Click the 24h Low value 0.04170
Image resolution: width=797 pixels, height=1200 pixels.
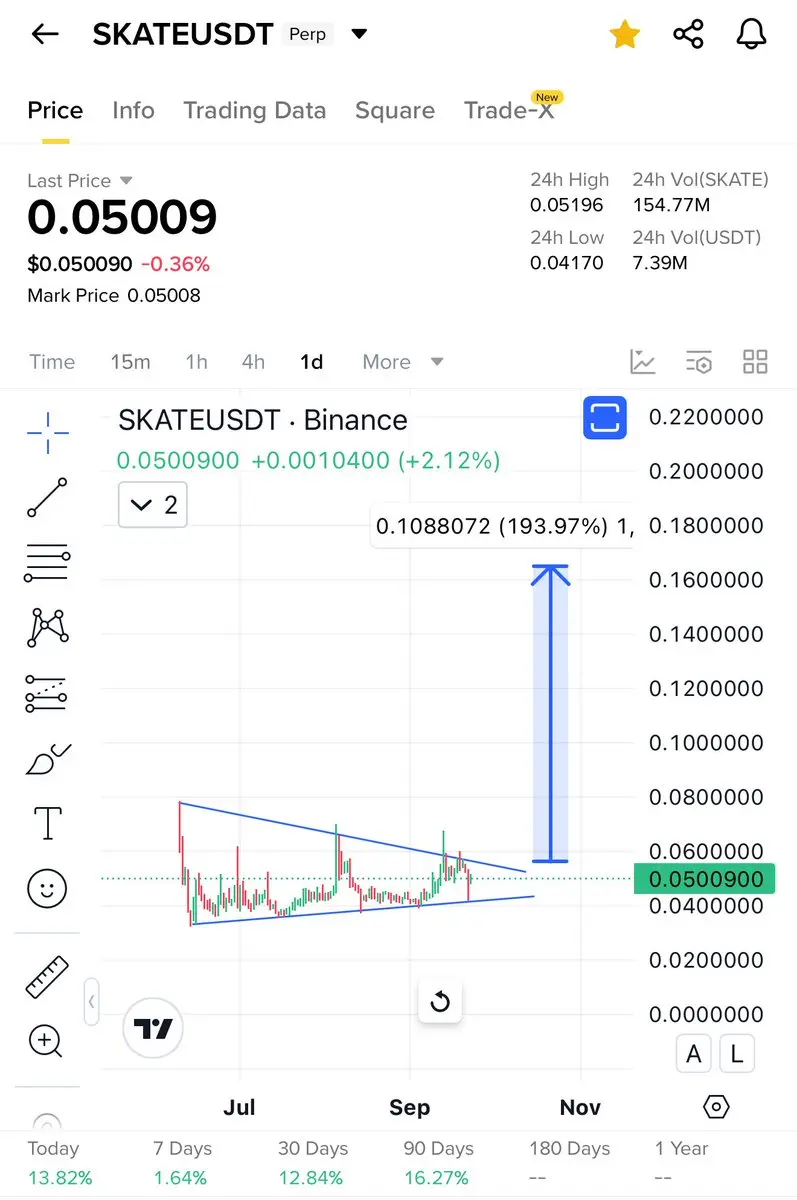pyautogui.click(x=567, y=263)
